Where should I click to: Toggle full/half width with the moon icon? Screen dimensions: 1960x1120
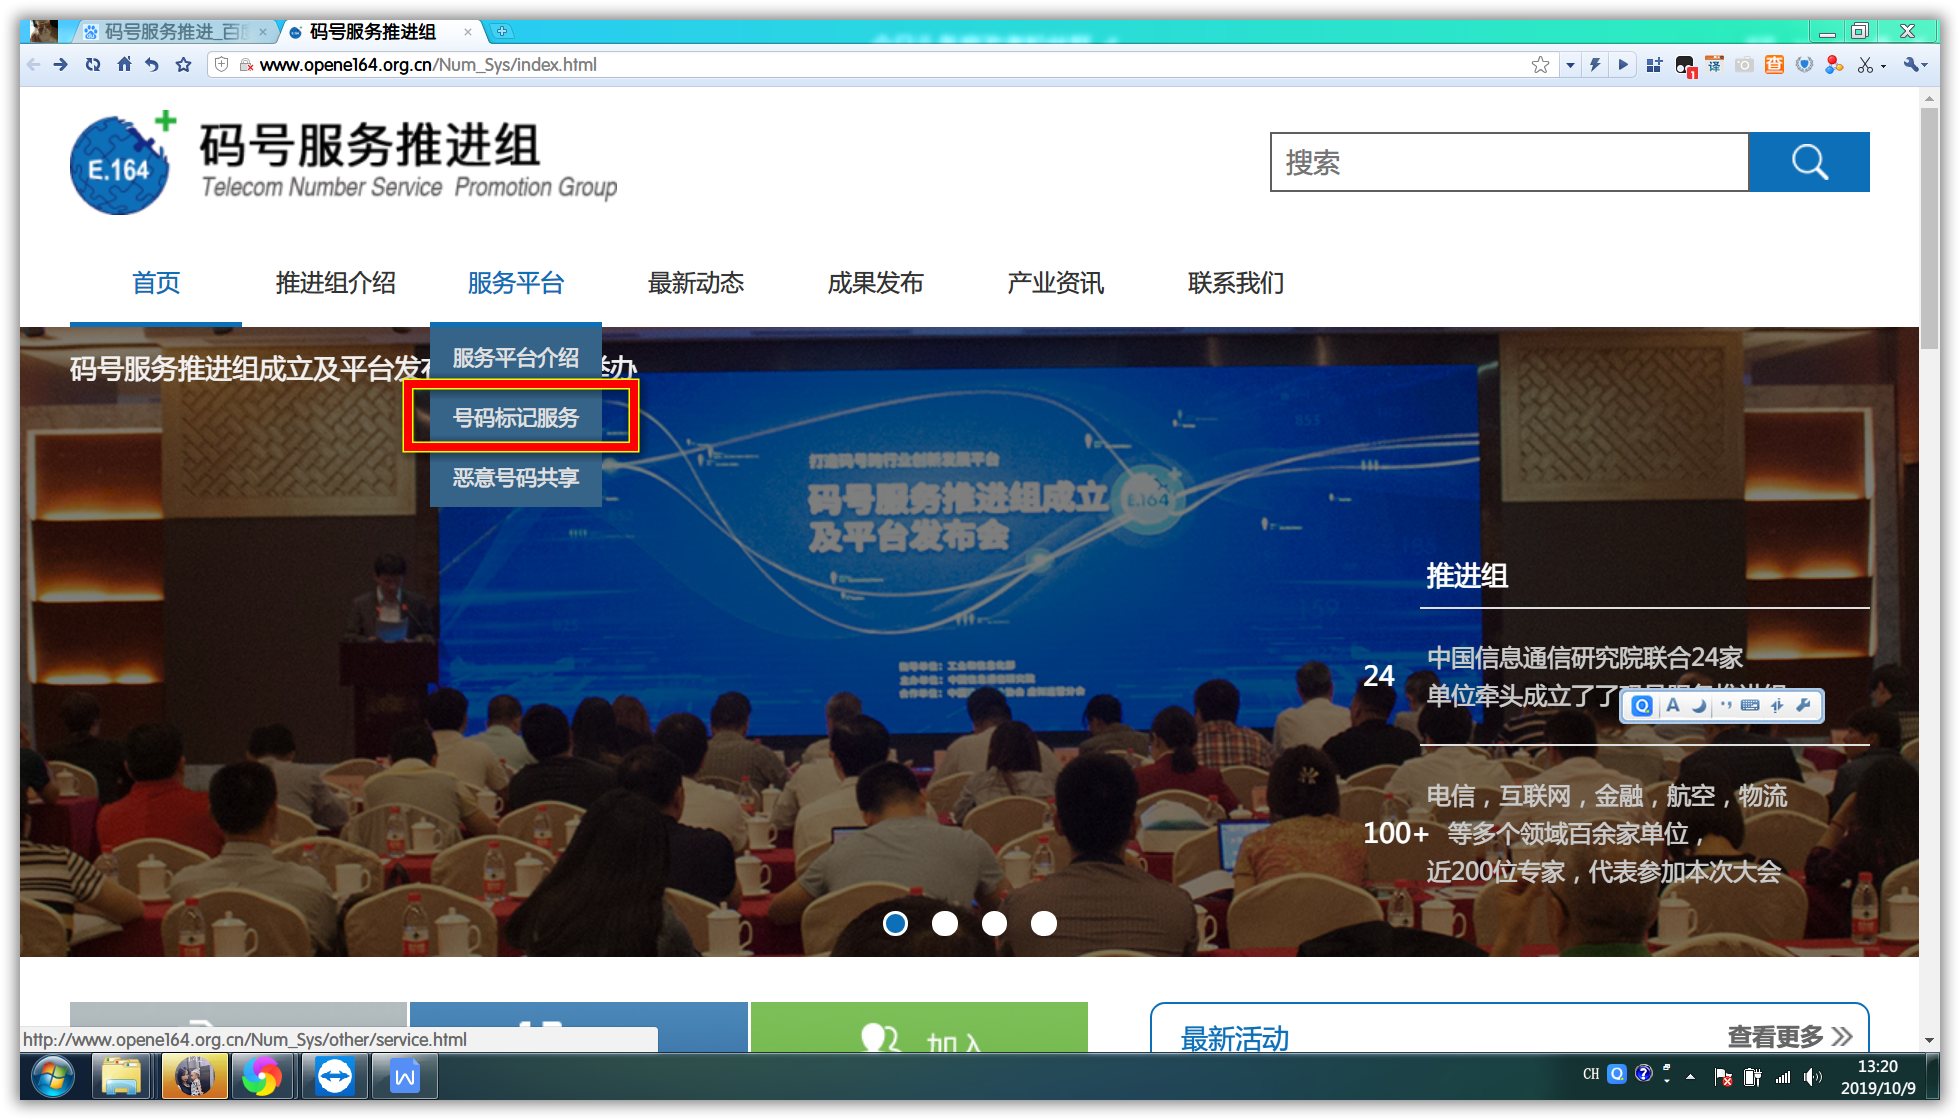tap(1700, 706)
